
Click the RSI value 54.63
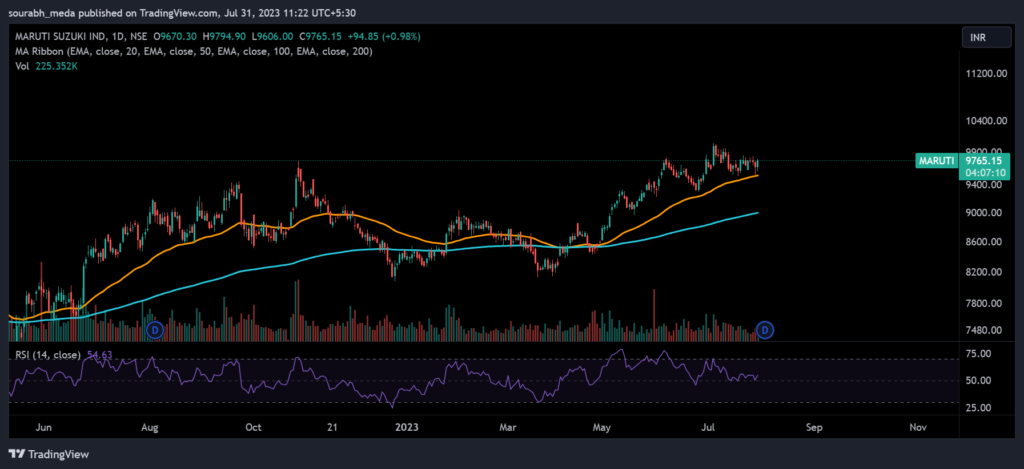point(99,355)
